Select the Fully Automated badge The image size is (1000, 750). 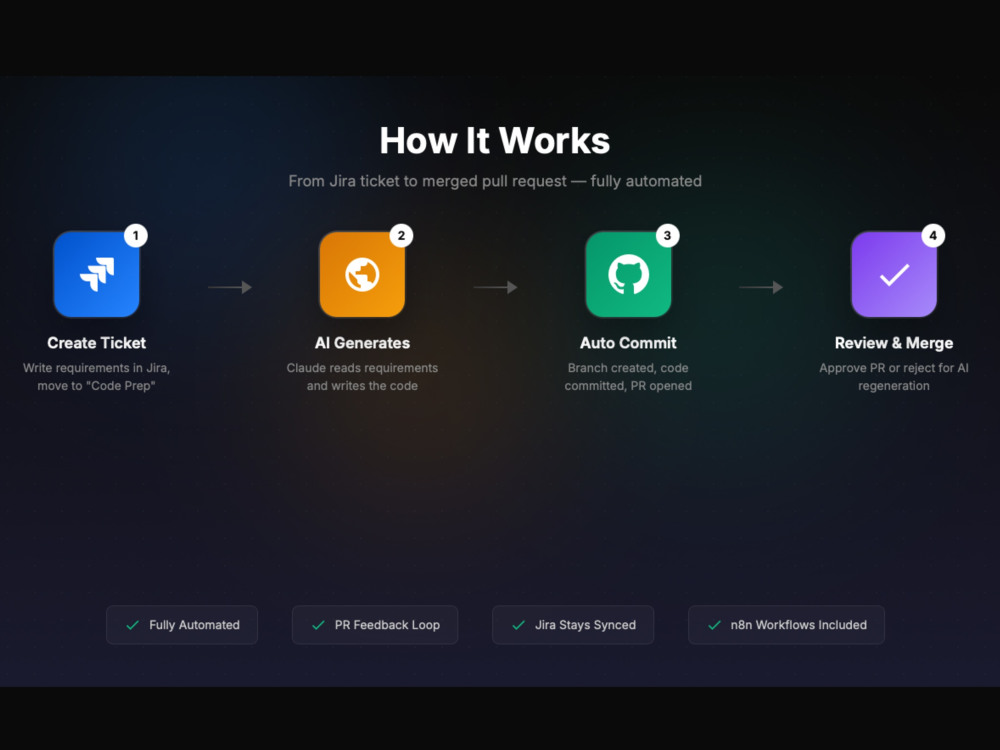coord(182,625)
